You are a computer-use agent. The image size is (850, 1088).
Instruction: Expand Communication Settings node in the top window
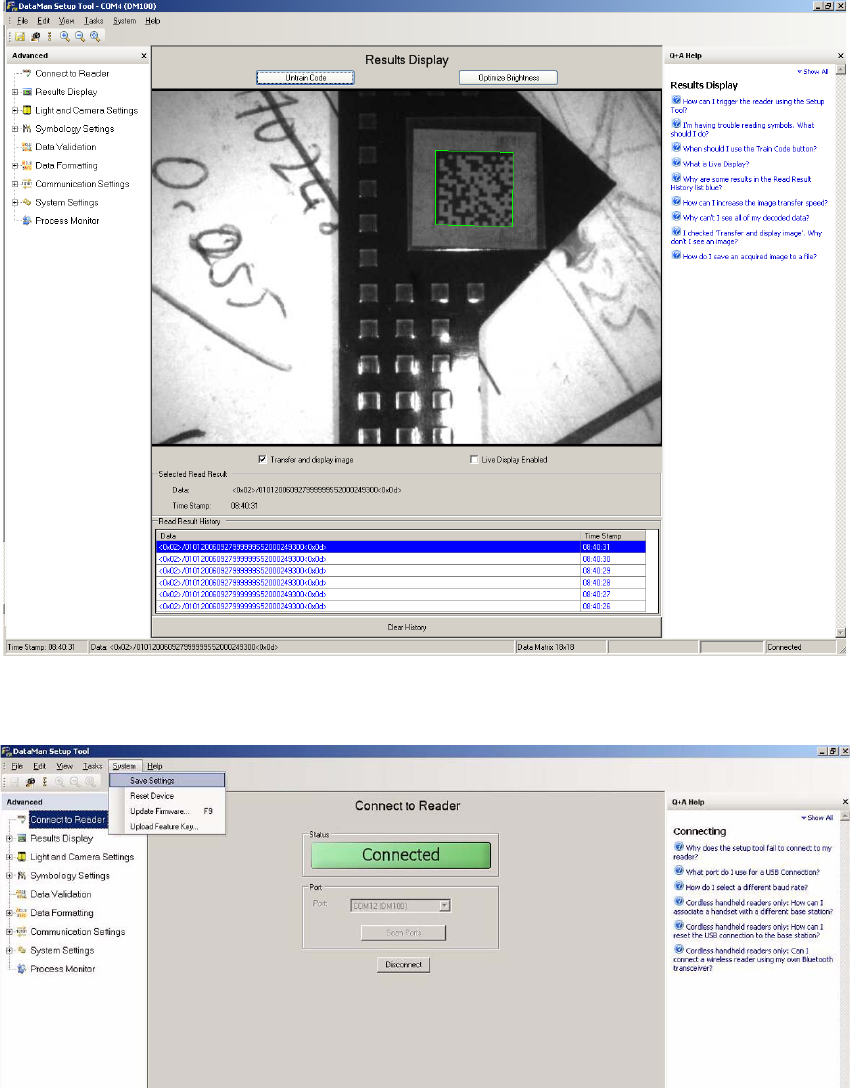(15, 184)
